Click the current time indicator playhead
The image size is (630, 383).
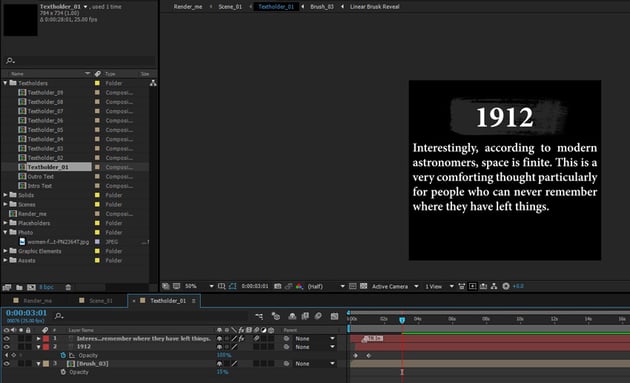pyautogui.click(x=402, y=320)
